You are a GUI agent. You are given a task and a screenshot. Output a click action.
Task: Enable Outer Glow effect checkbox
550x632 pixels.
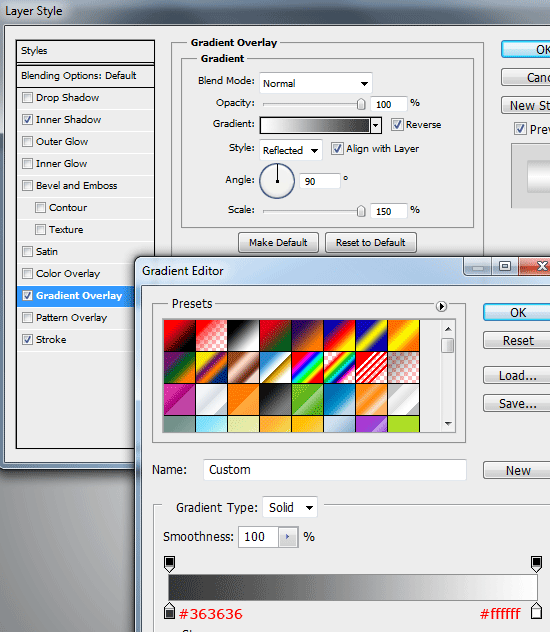pyautogui.click(x=27, y=141)
